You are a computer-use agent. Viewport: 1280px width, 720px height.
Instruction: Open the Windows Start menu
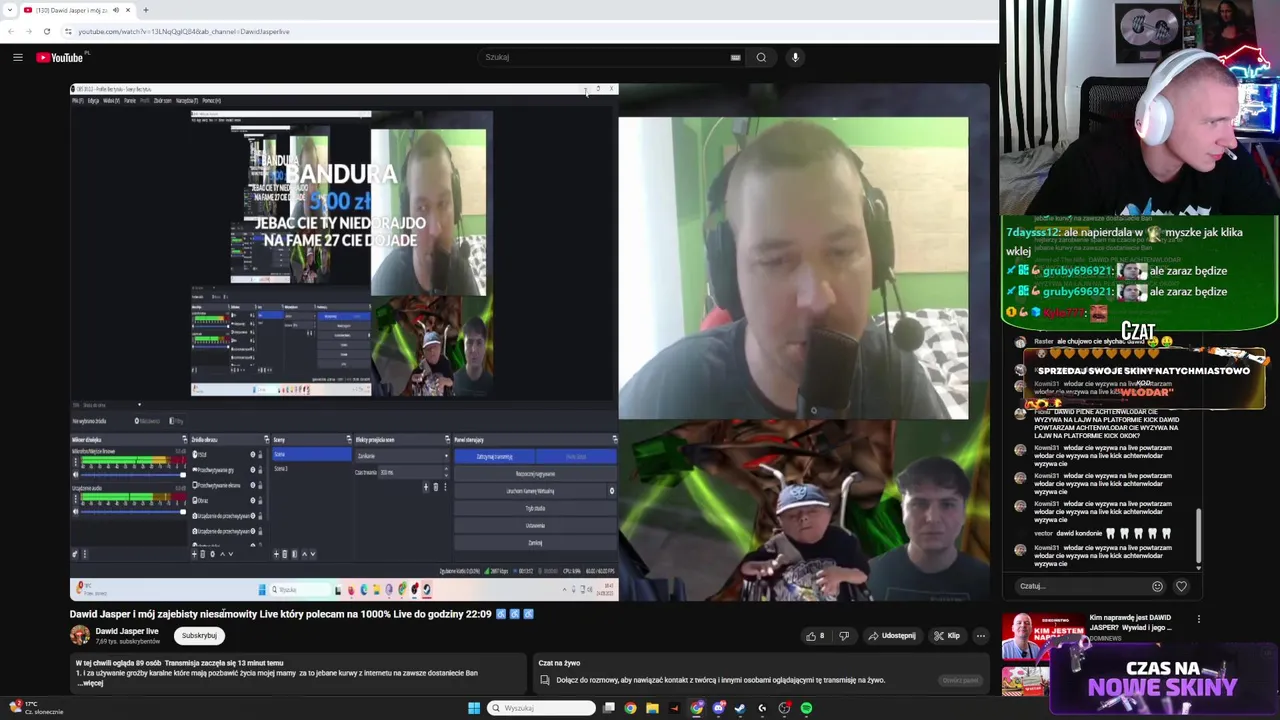coord(473,708)
